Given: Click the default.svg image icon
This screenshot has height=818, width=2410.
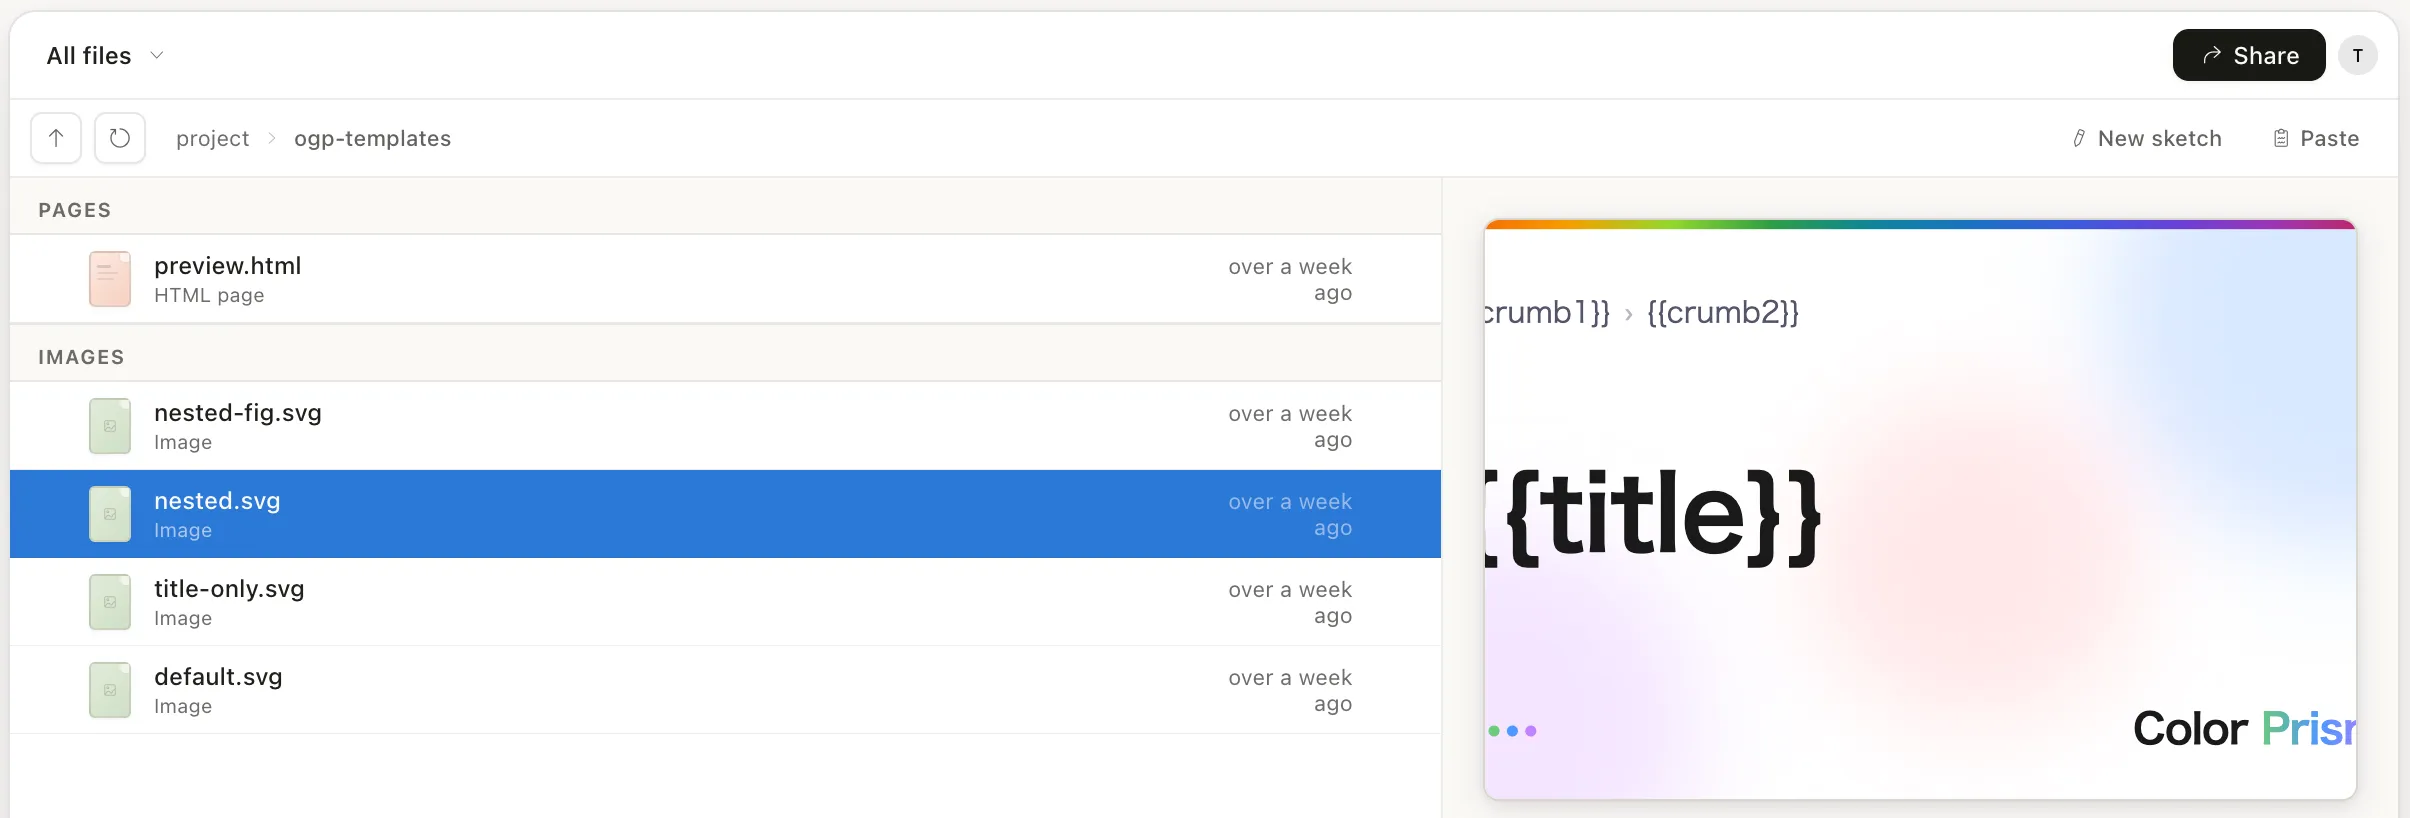Looking at the screenshot, I should coord(110,690).
